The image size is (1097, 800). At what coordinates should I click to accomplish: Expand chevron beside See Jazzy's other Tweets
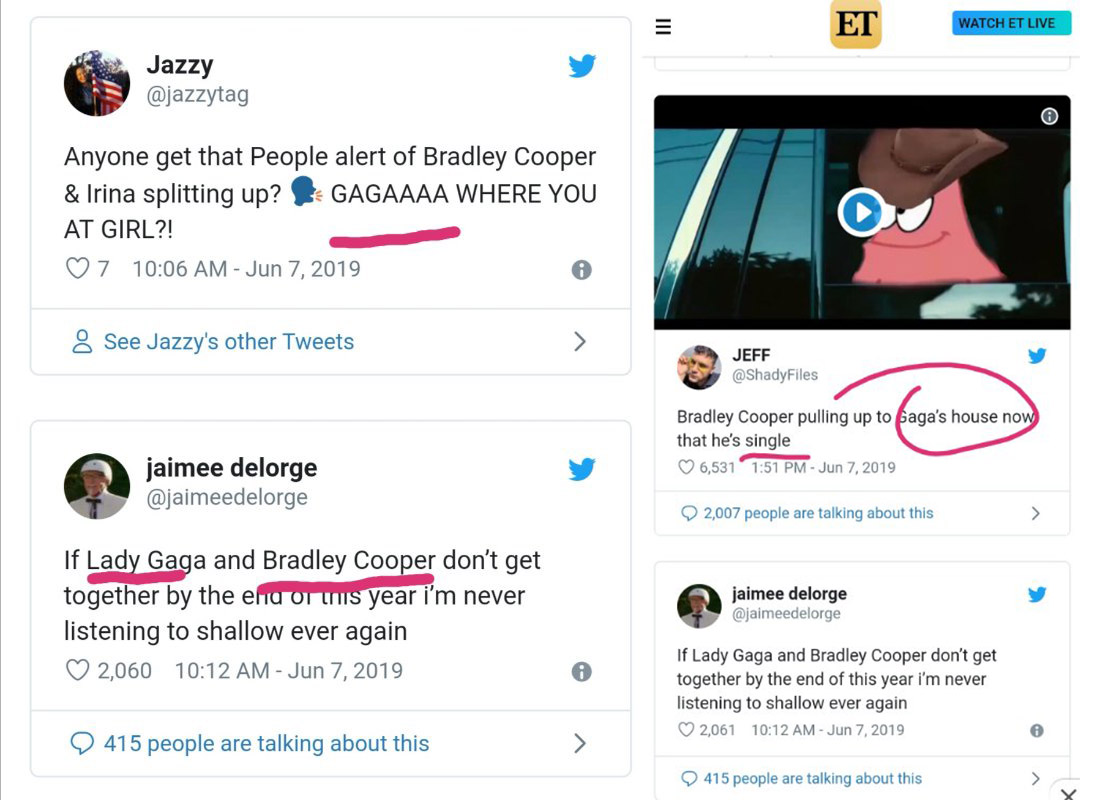(580, 342)
